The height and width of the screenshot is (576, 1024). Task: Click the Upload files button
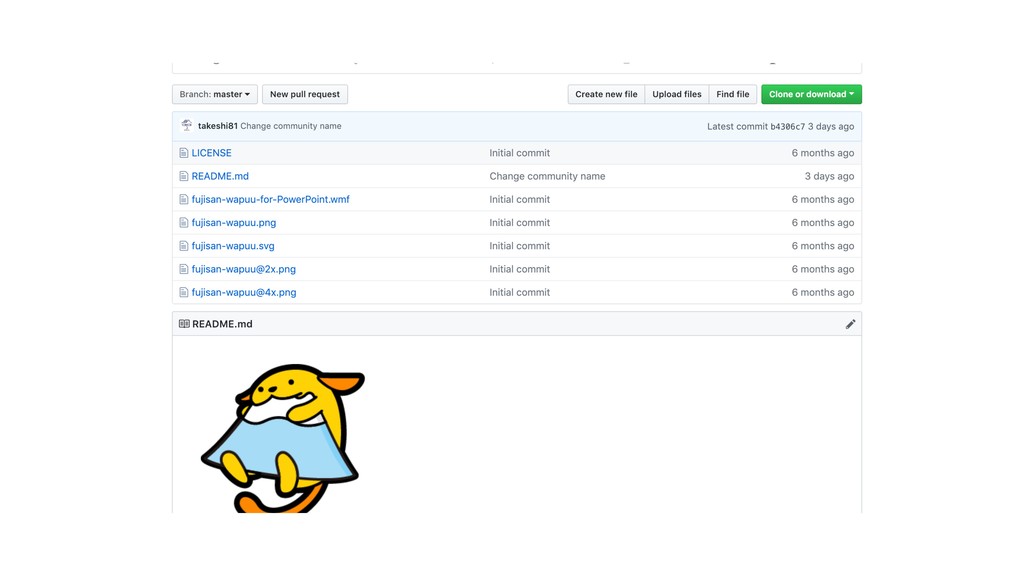tap(677, 94)
